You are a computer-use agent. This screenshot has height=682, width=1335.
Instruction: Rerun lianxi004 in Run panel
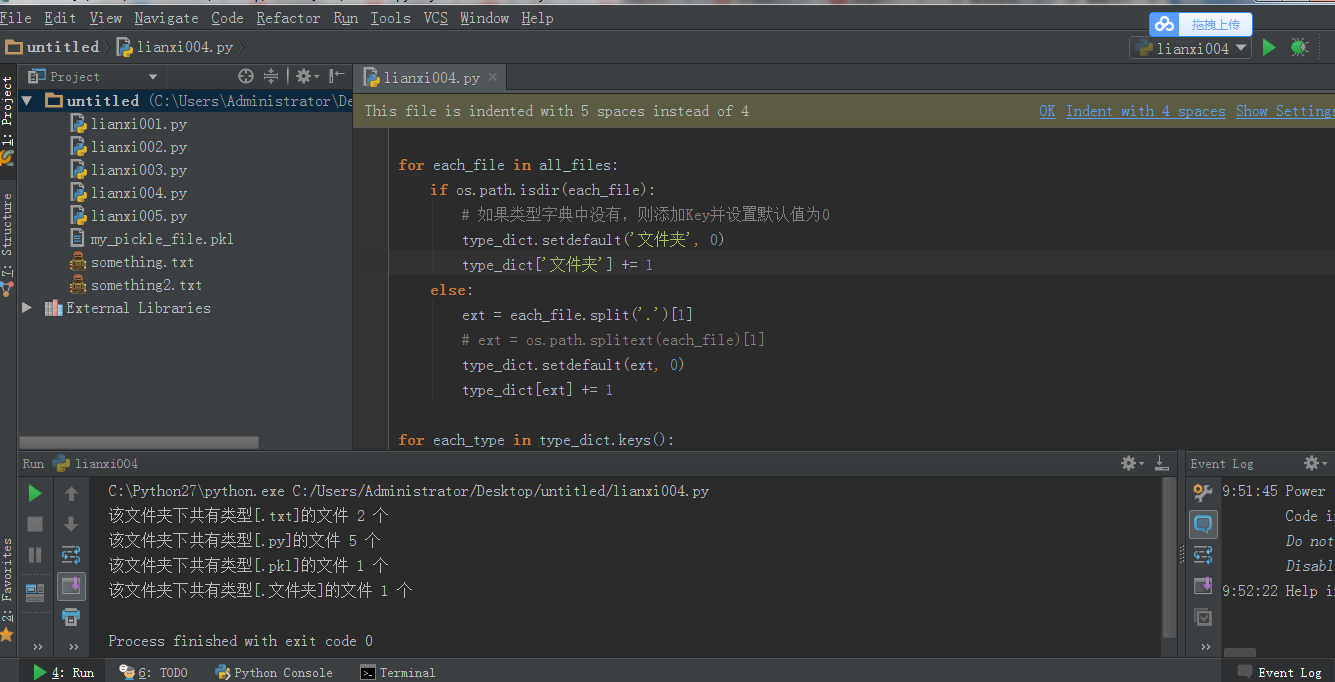click(35, 493)
